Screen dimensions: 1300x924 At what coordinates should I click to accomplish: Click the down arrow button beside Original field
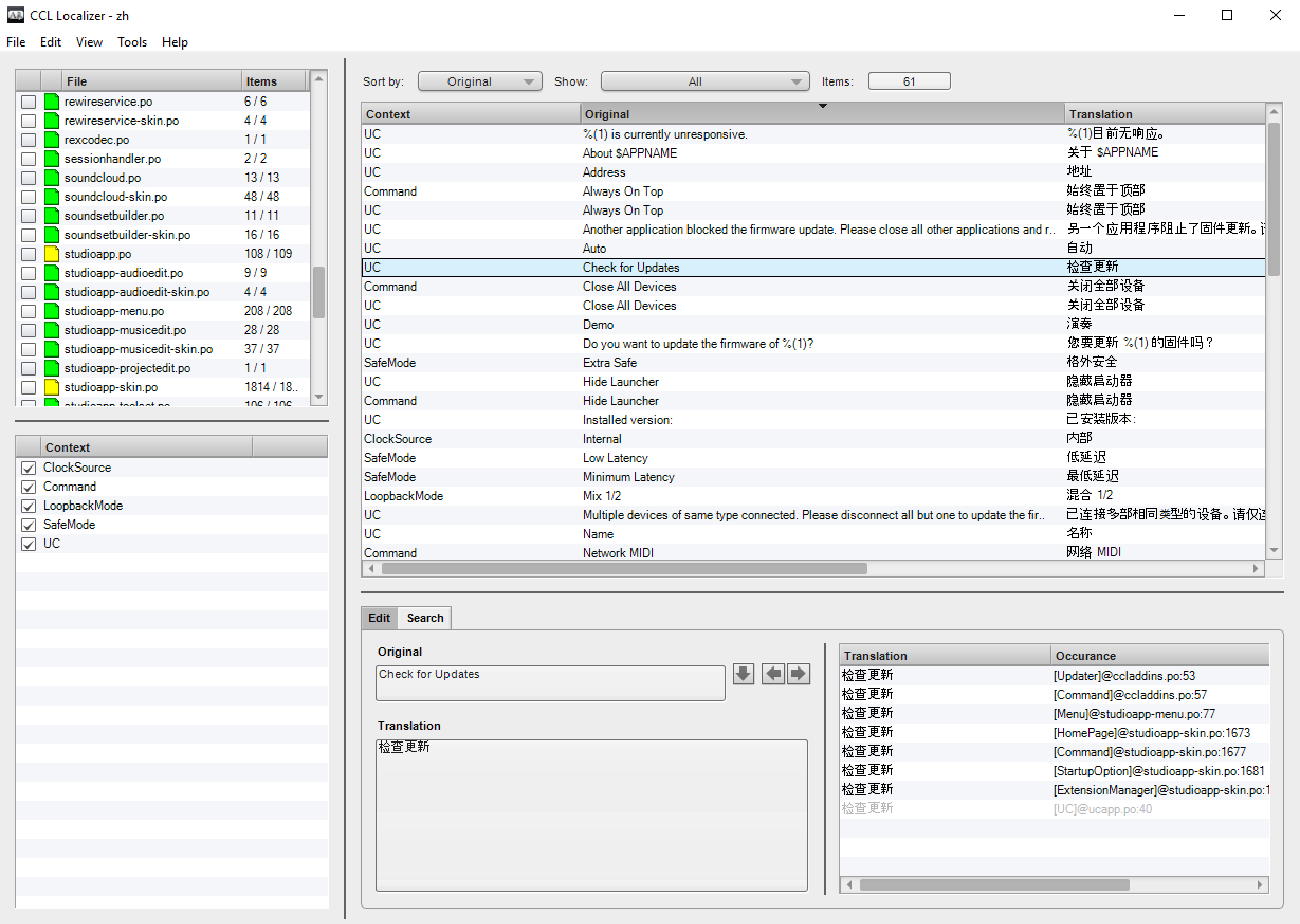tap(743, 674)
